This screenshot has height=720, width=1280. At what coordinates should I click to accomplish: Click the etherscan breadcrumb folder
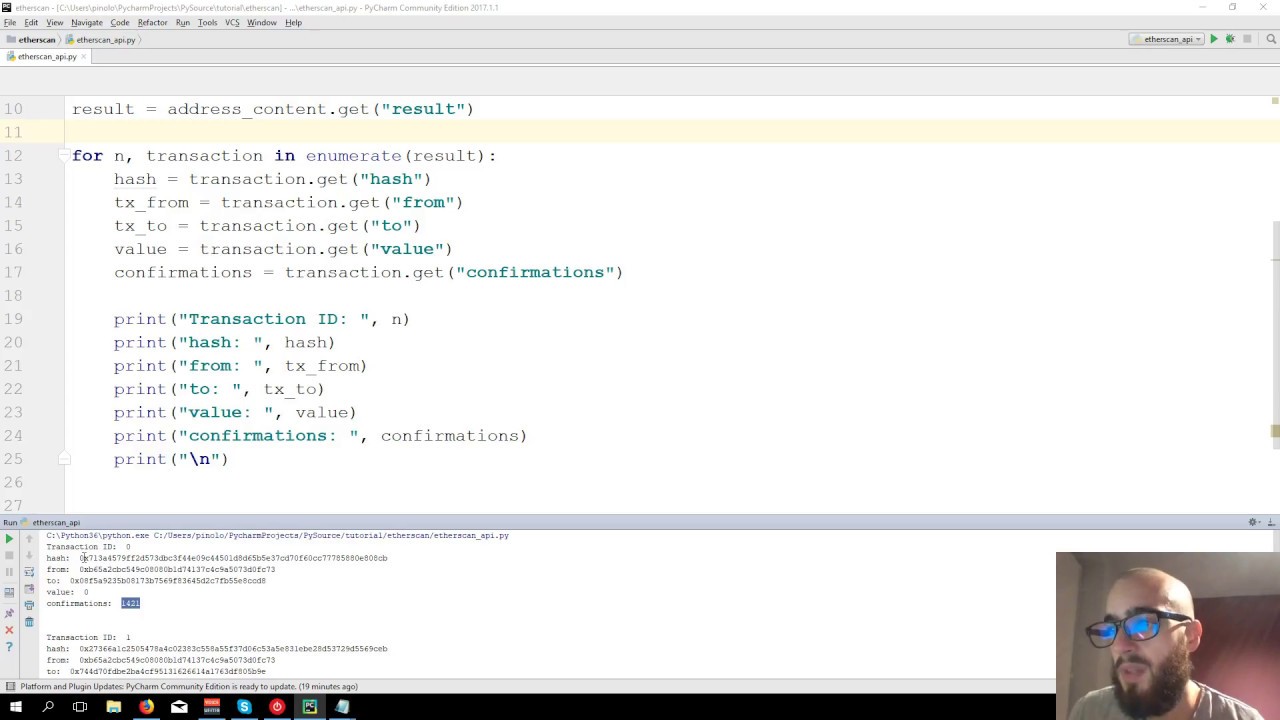(x=31, y=40)
